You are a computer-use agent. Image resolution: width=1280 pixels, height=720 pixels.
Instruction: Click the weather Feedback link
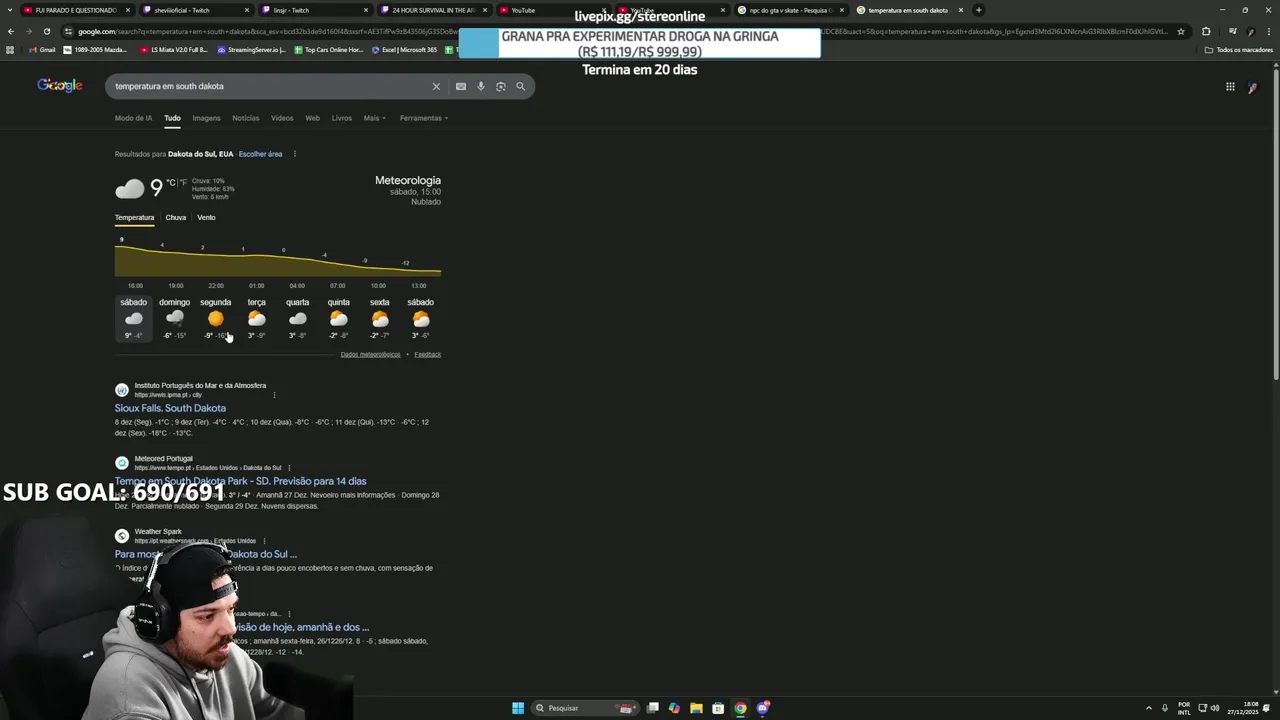tap(428, 354)
